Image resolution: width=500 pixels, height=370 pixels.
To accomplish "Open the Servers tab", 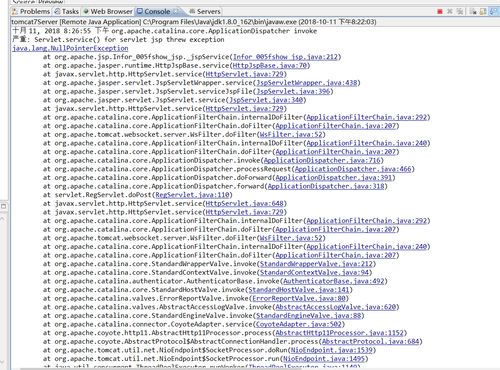I will pos(205,12).
